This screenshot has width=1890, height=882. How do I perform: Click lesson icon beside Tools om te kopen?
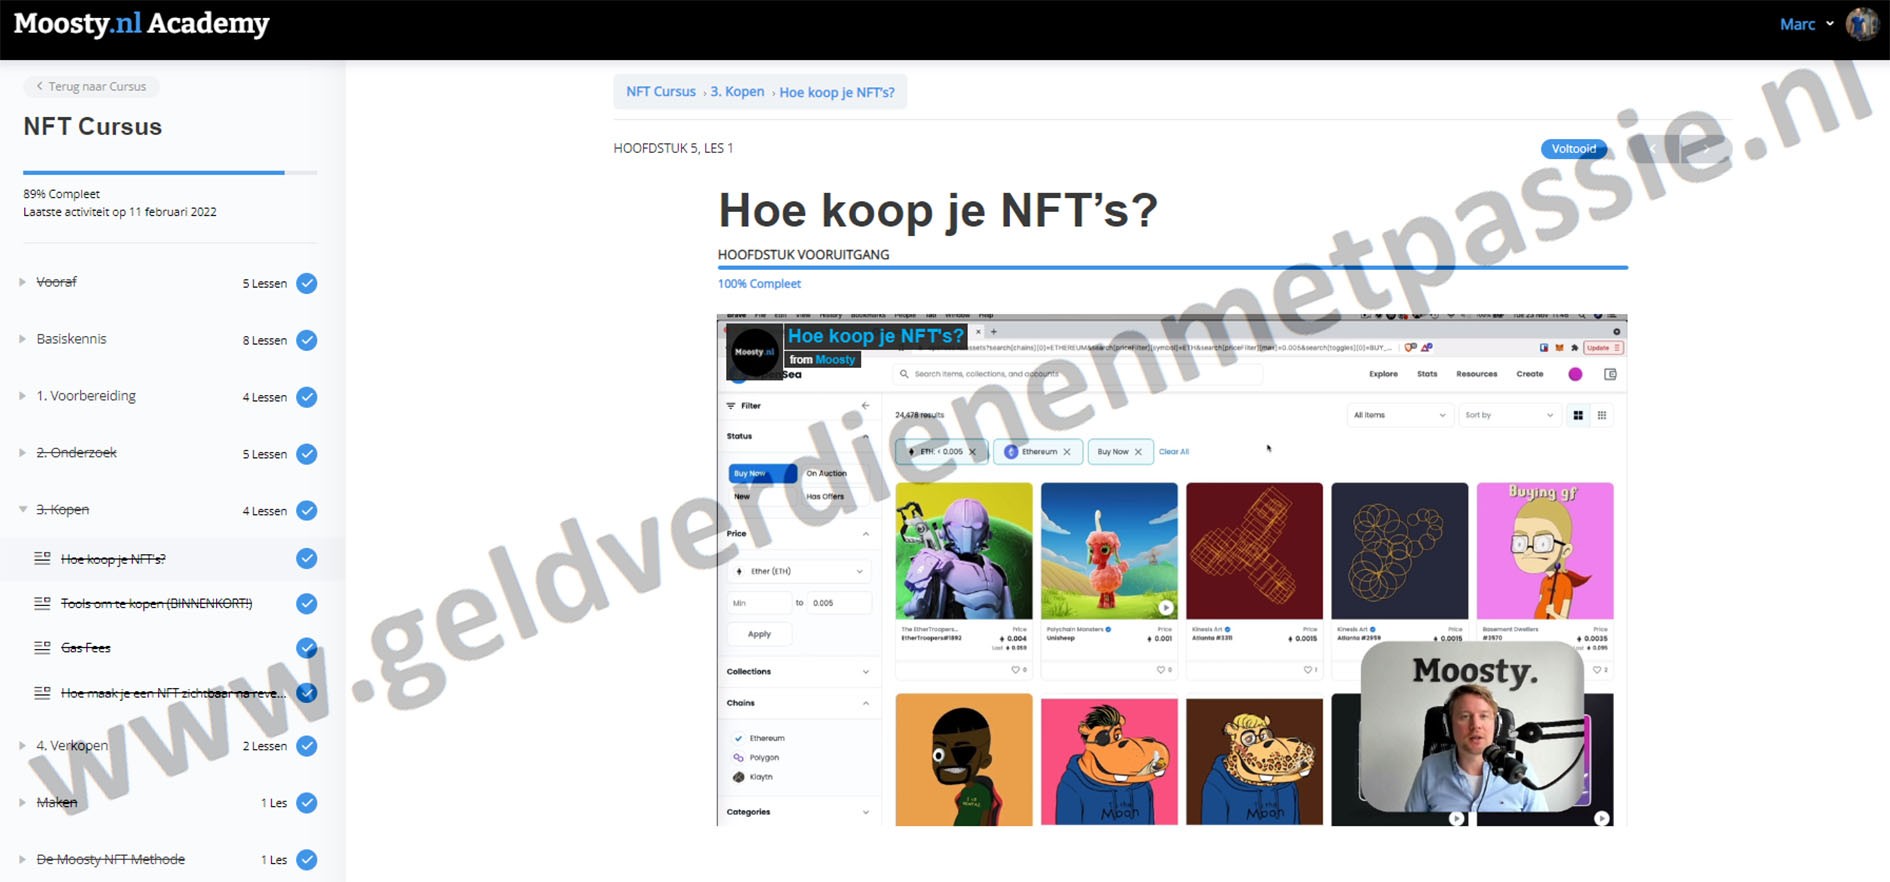coord(42,604)
